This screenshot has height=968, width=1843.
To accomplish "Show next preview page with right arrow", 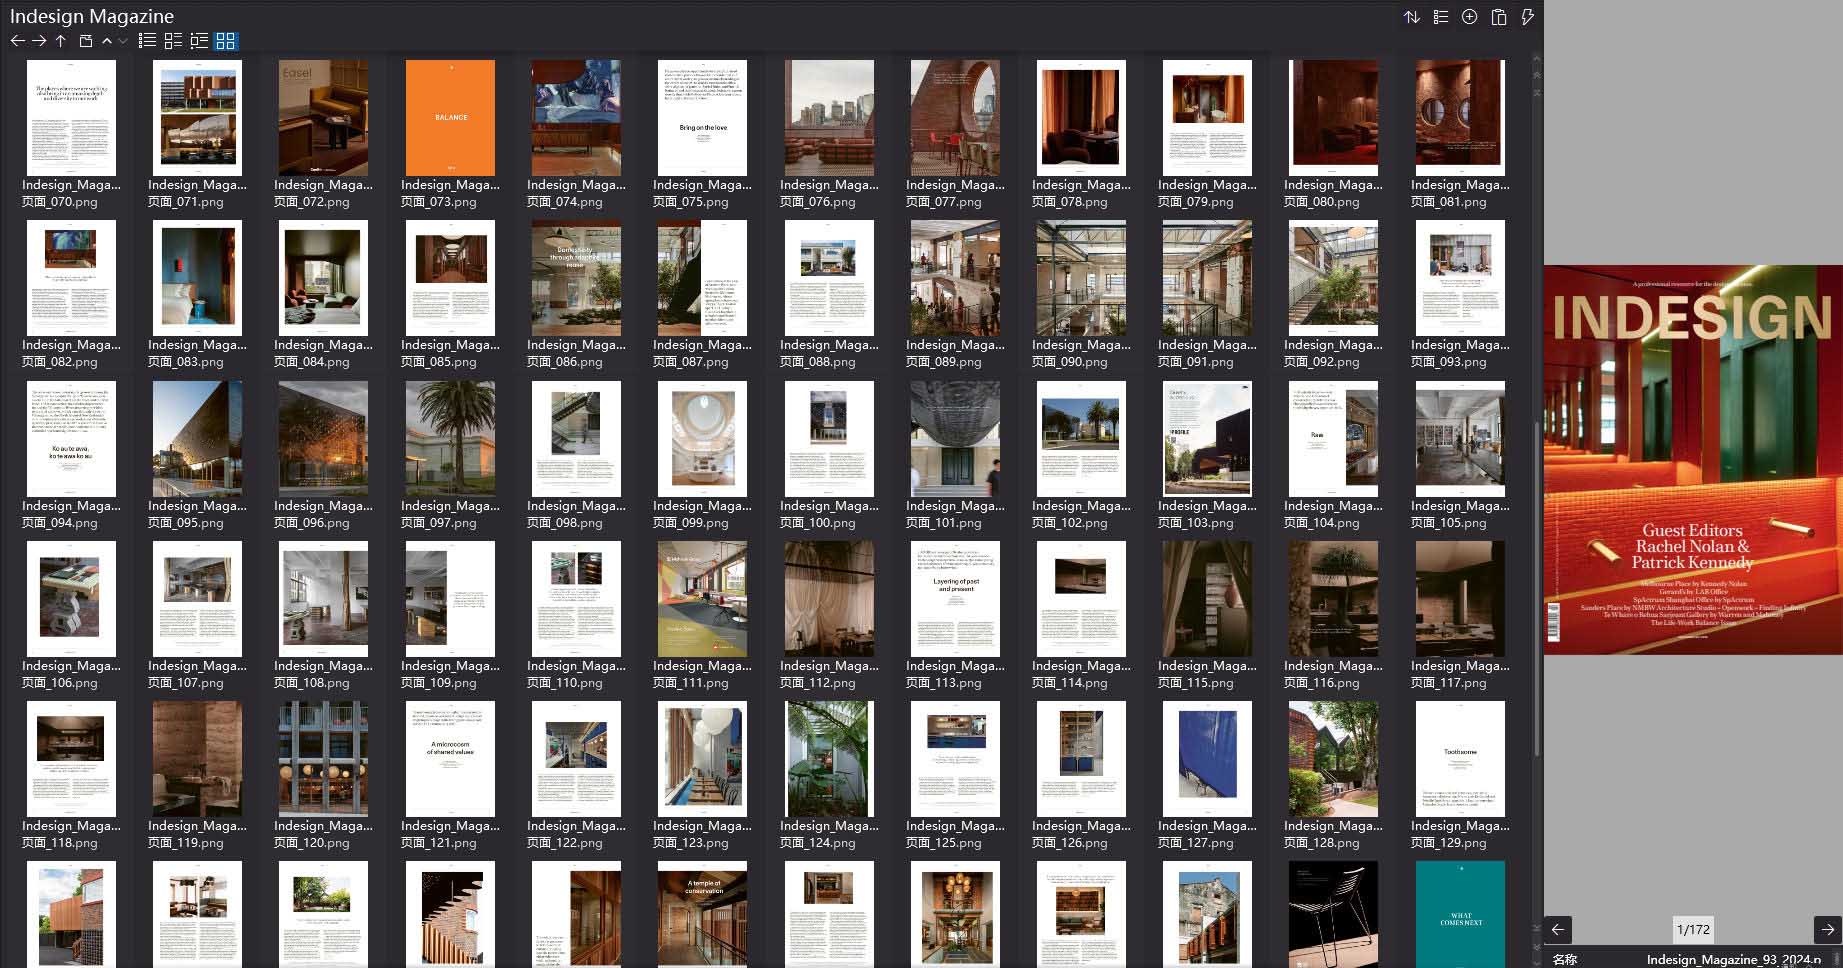I will [x=1827, y=929].
